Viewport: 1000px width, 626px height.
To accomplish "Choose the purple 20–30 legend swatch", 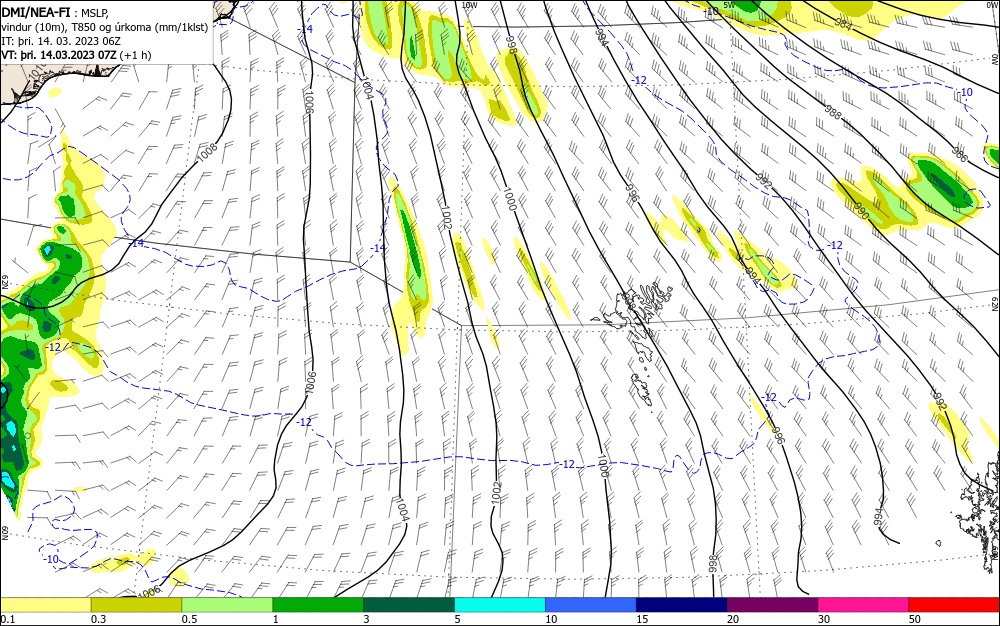I will [772, 605].
